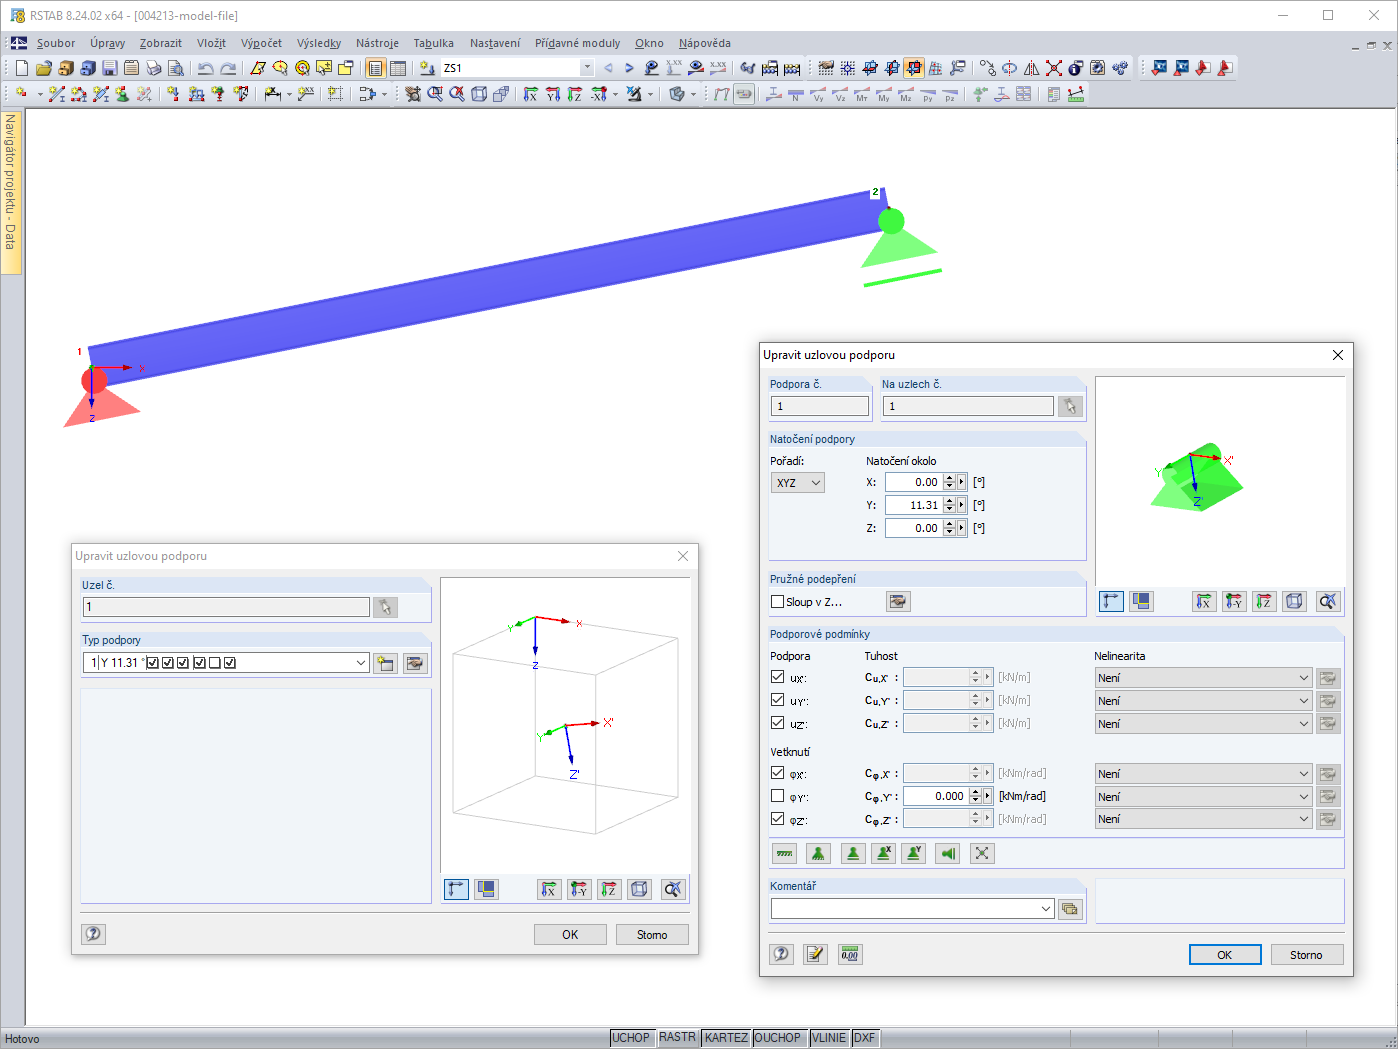Screen dimensions: 1398x1049
Task: Uncheck the uX' support checkbox
Action: point(777,677)
